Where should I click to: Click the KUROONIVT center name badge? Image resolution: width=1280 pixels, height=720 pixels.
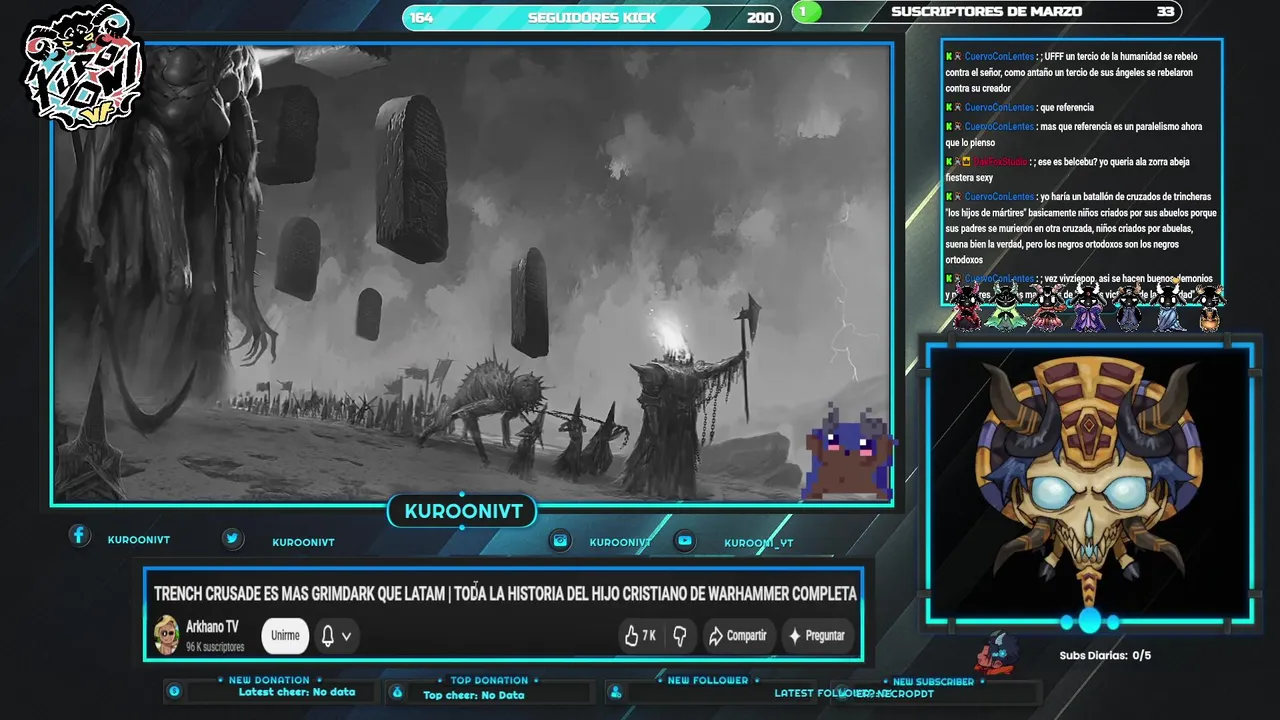463,512
